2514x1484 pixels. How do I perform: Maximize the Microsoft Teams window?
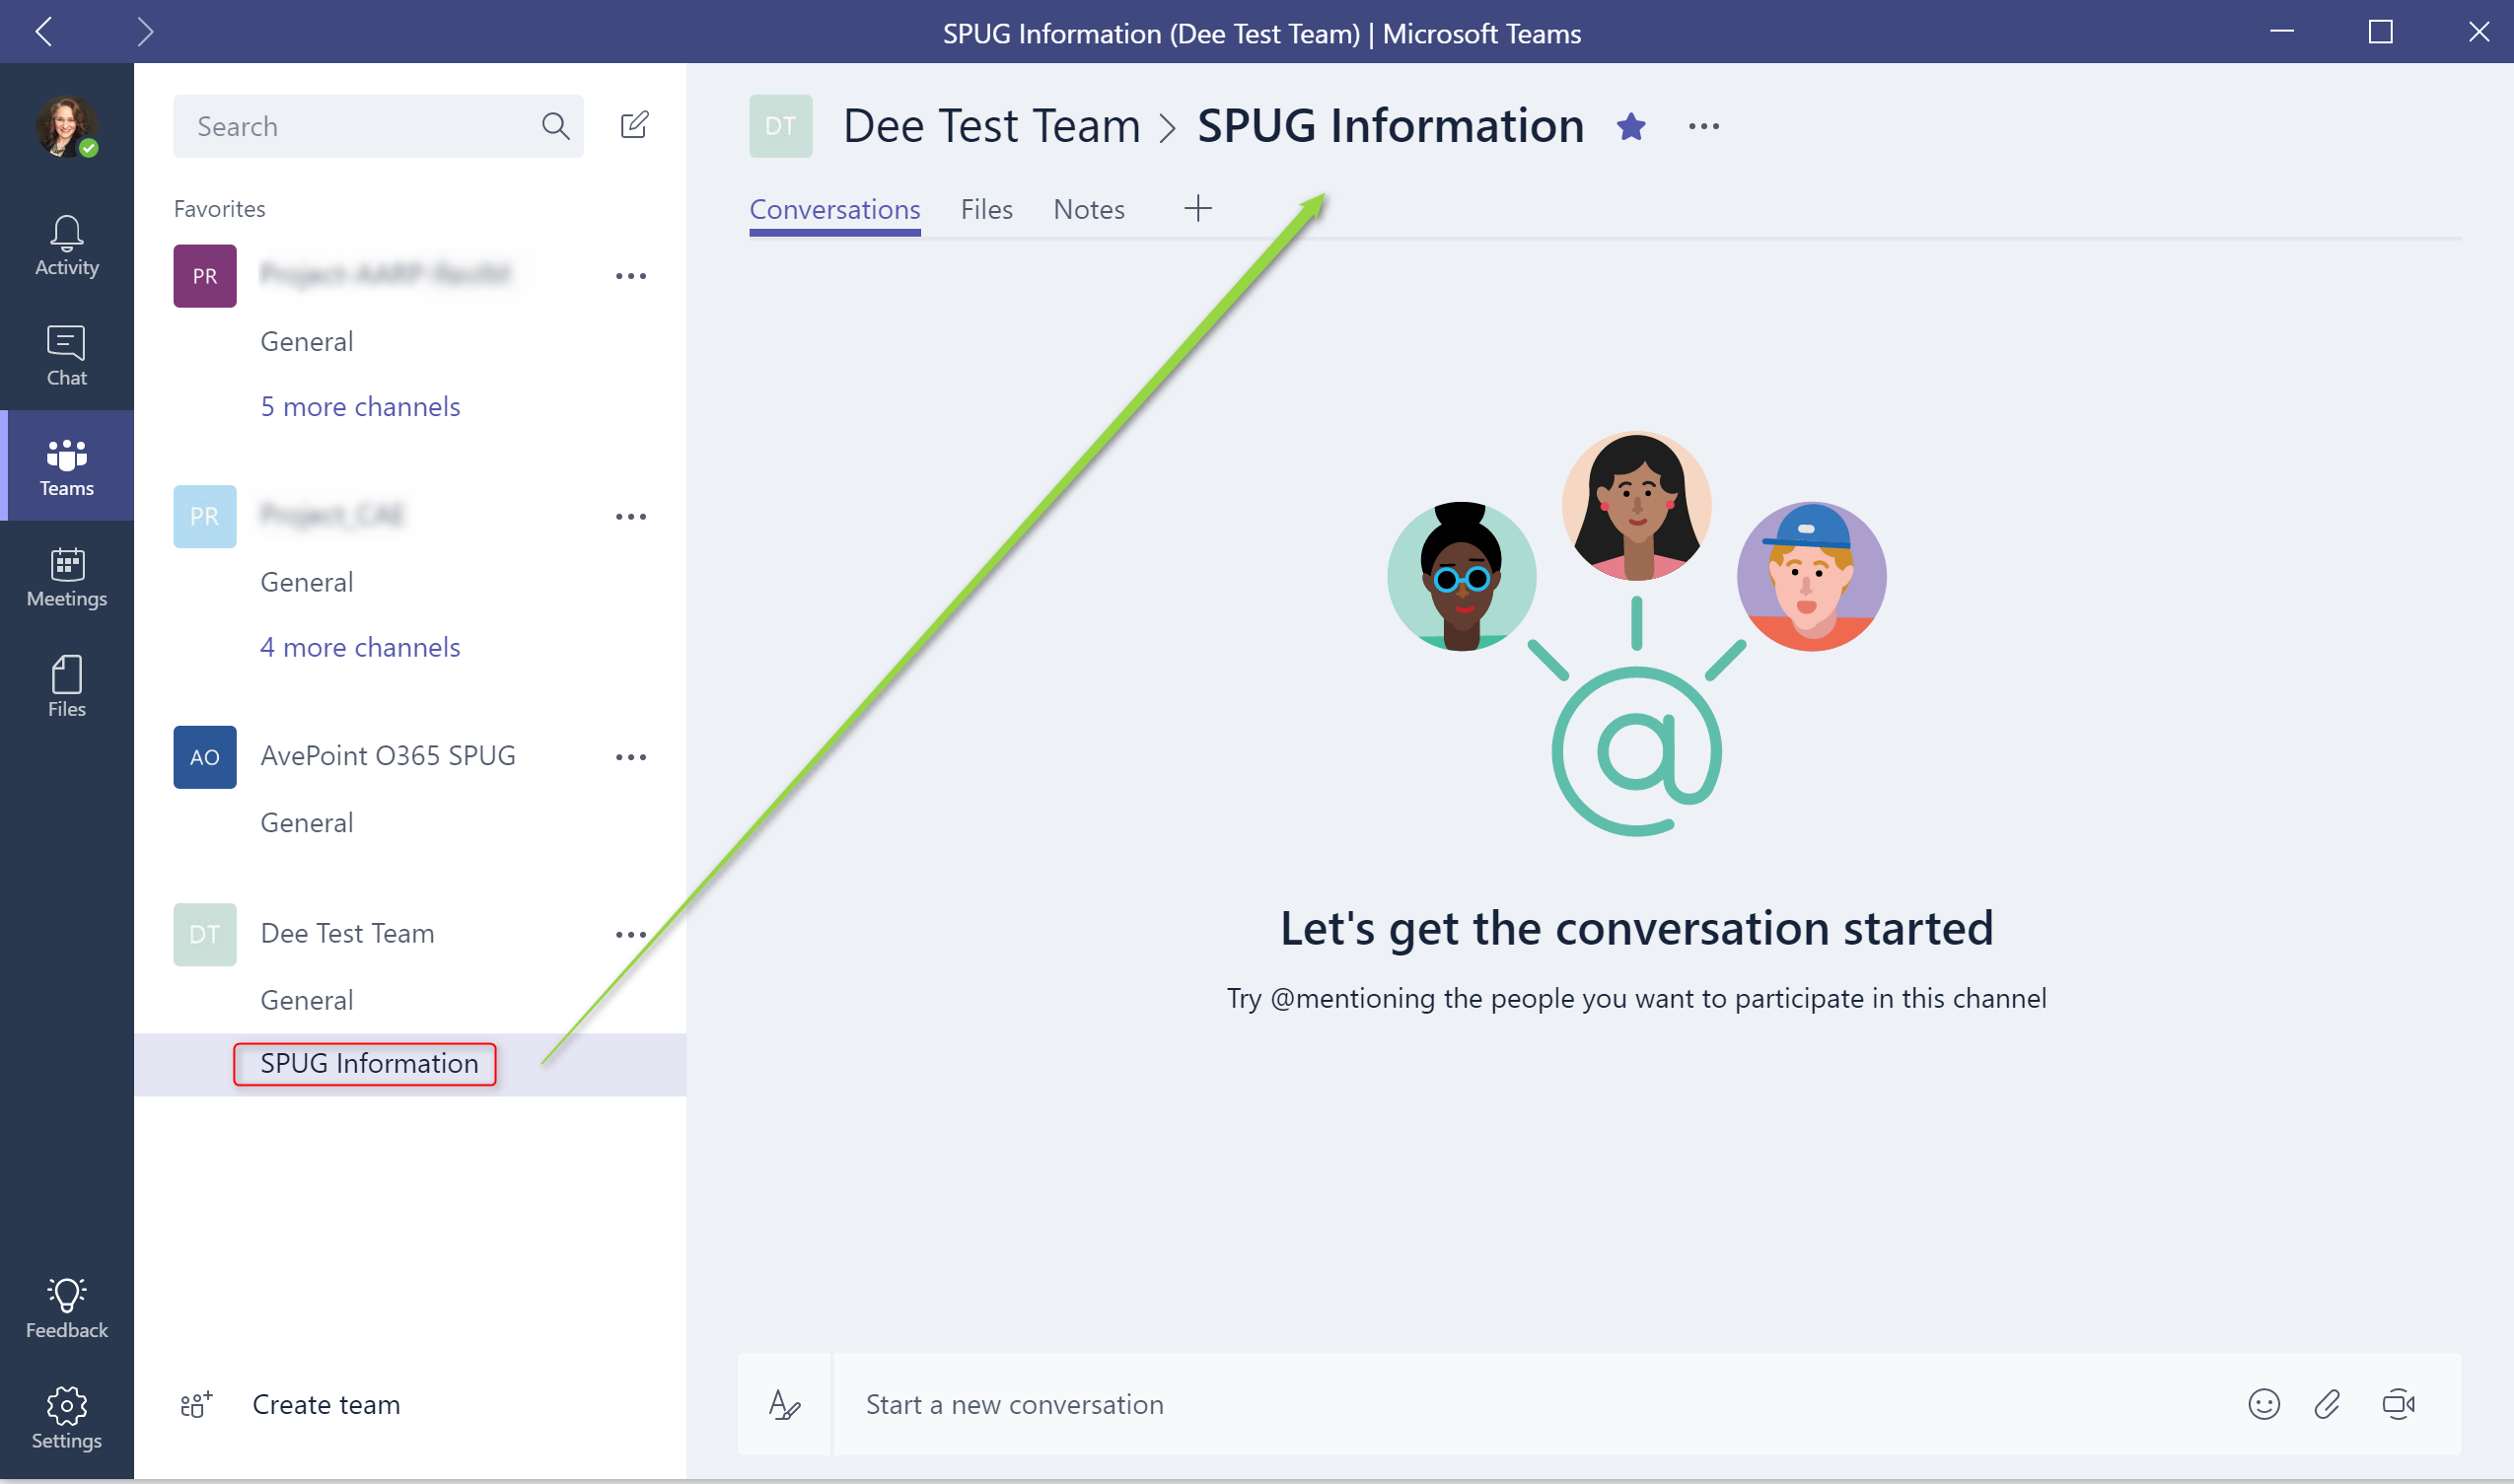[2381, 32]
